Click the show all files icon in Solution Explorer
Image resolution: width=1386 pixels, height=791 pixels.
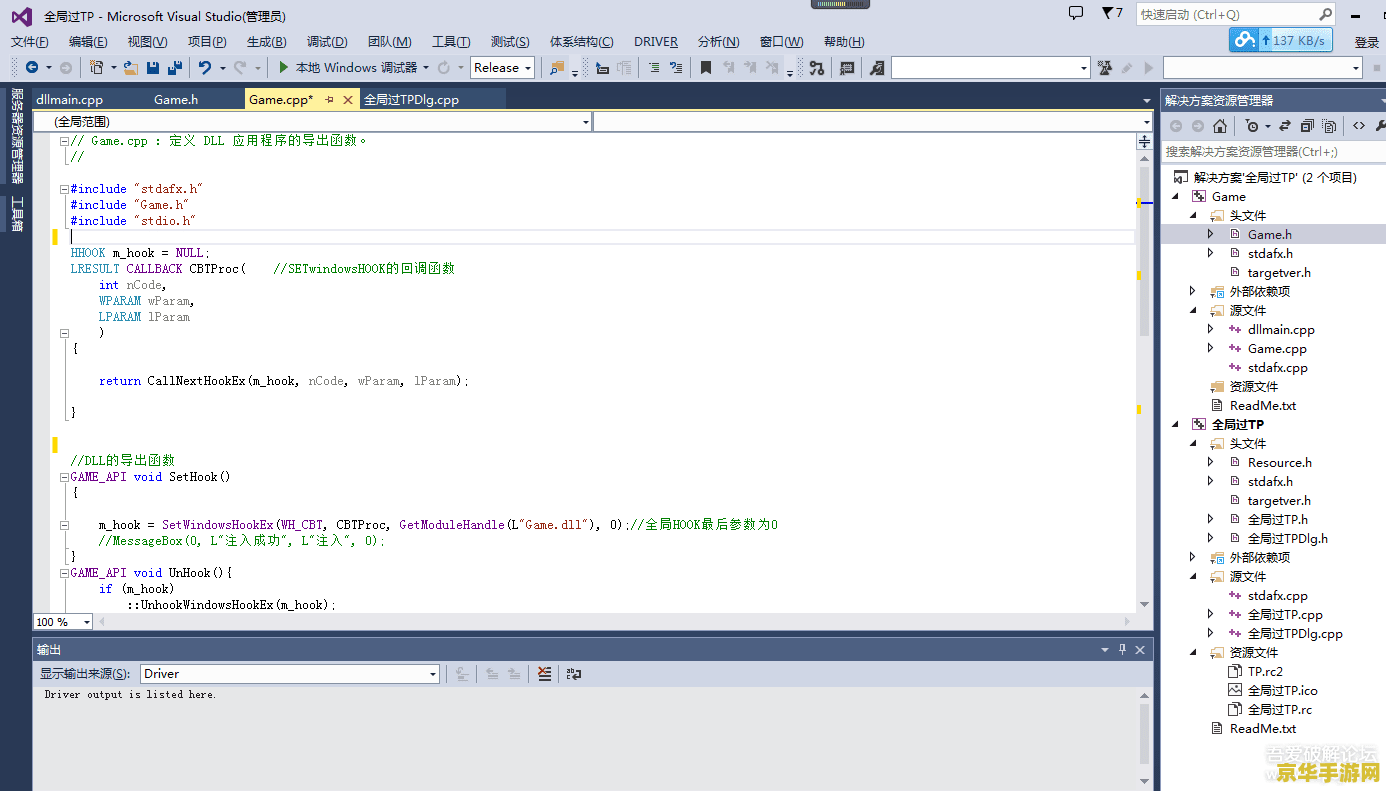pyautogui.click(x=1329, y=126)
